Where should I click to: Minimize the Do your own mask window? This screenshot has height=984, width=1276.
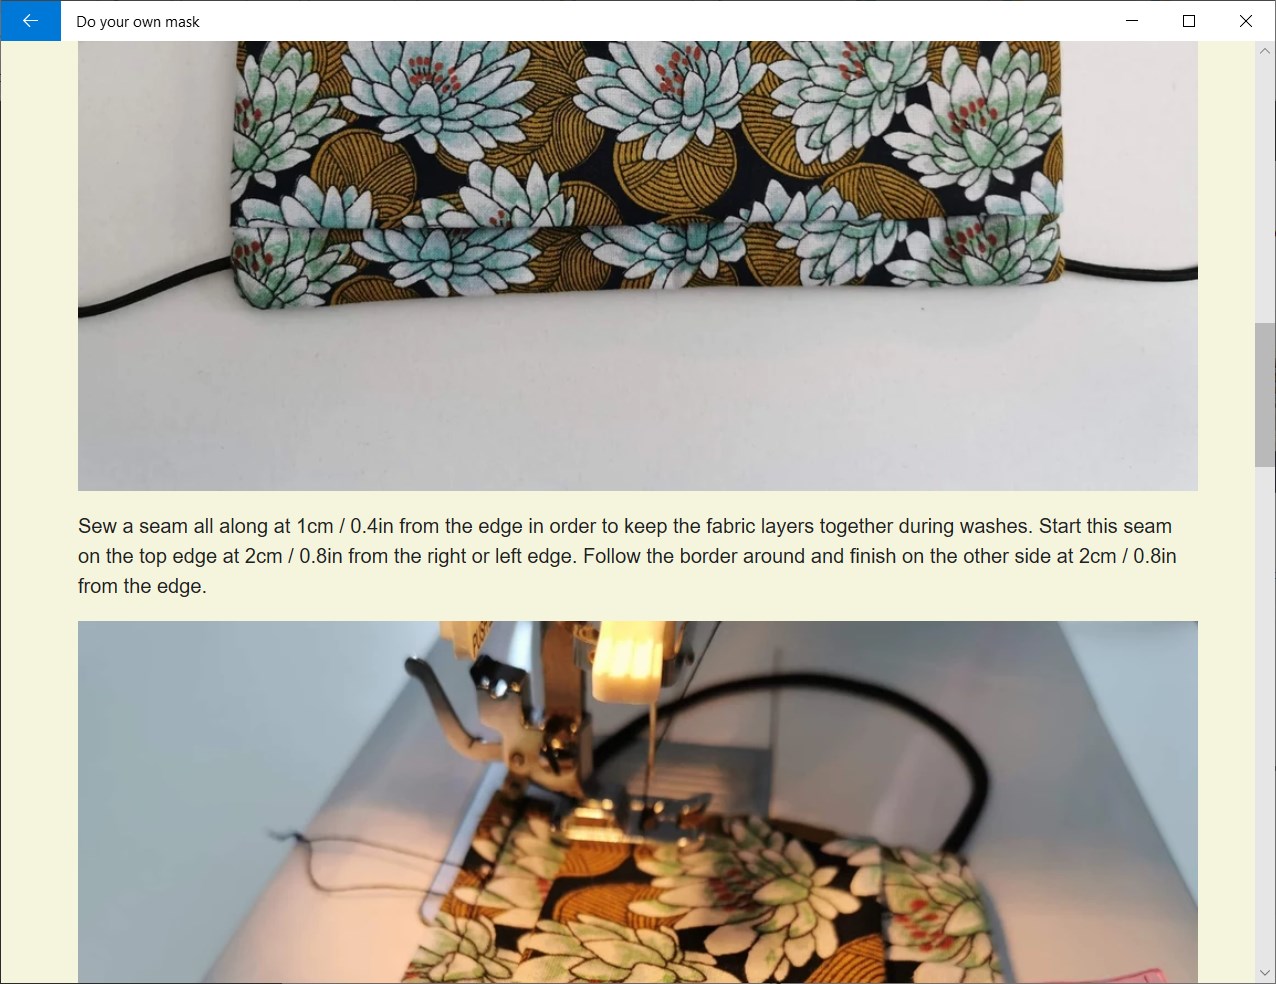coord(1132,21)
